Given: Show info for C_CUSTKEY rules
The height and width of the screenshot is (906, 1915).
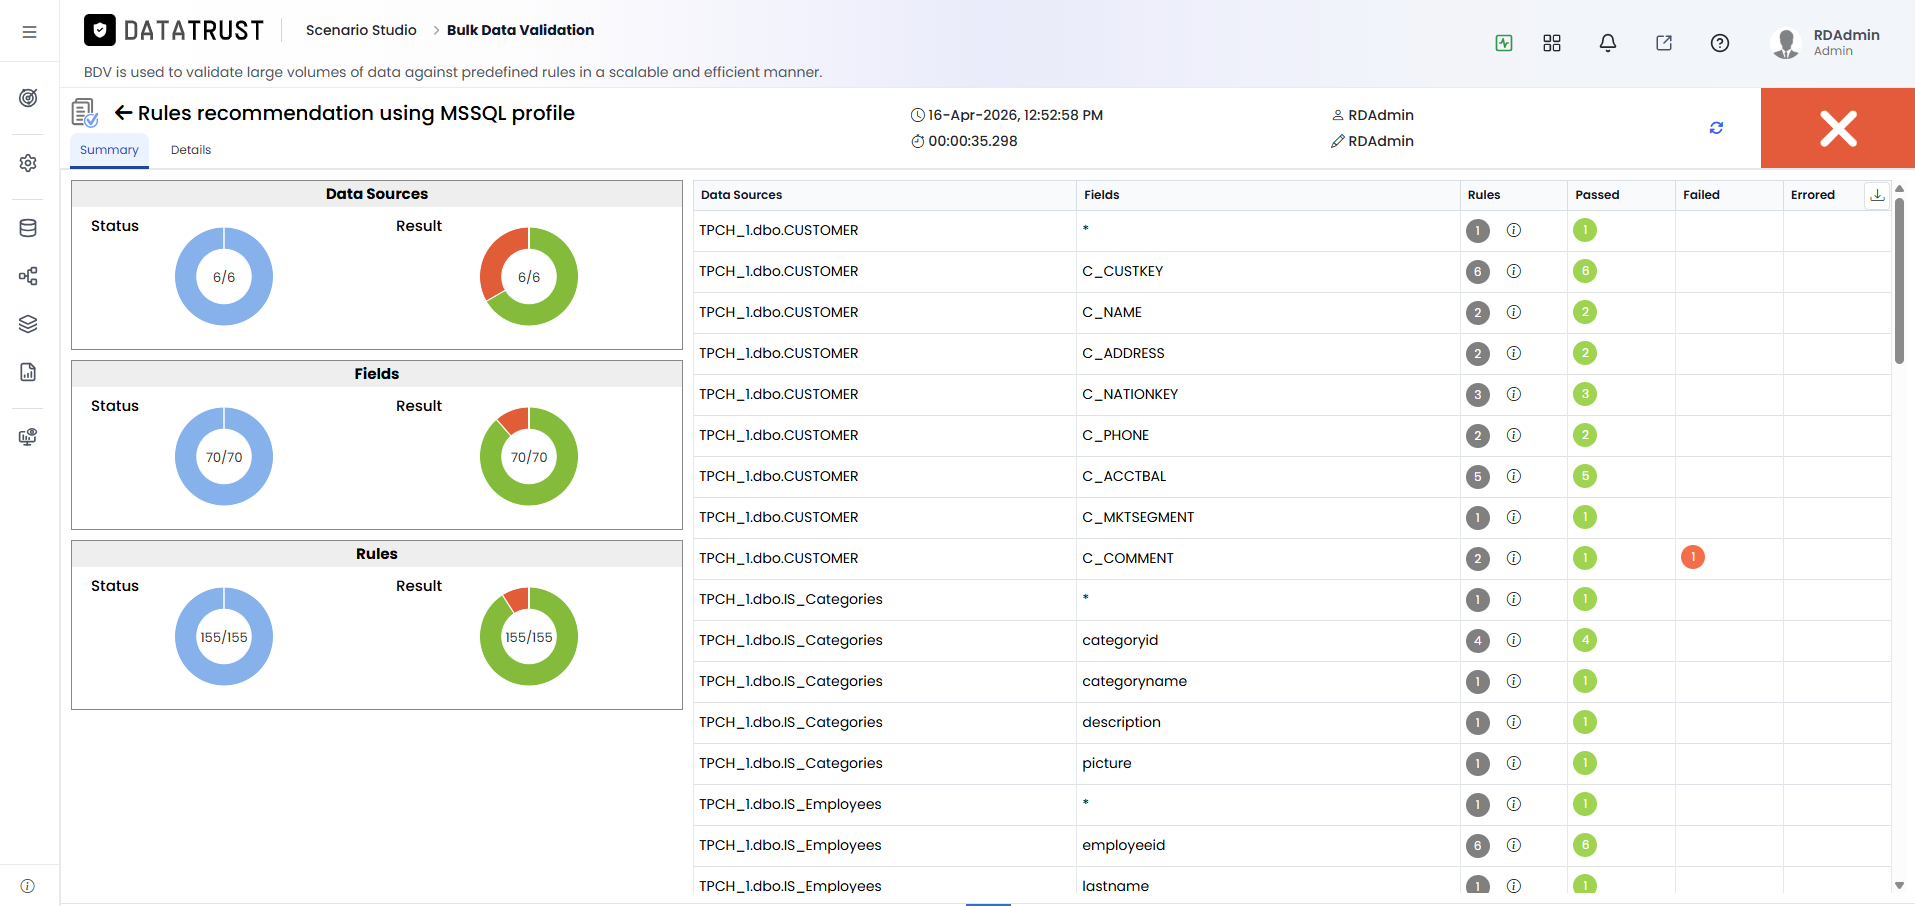Looking at the screenshot, I should tap(1514, 271).
